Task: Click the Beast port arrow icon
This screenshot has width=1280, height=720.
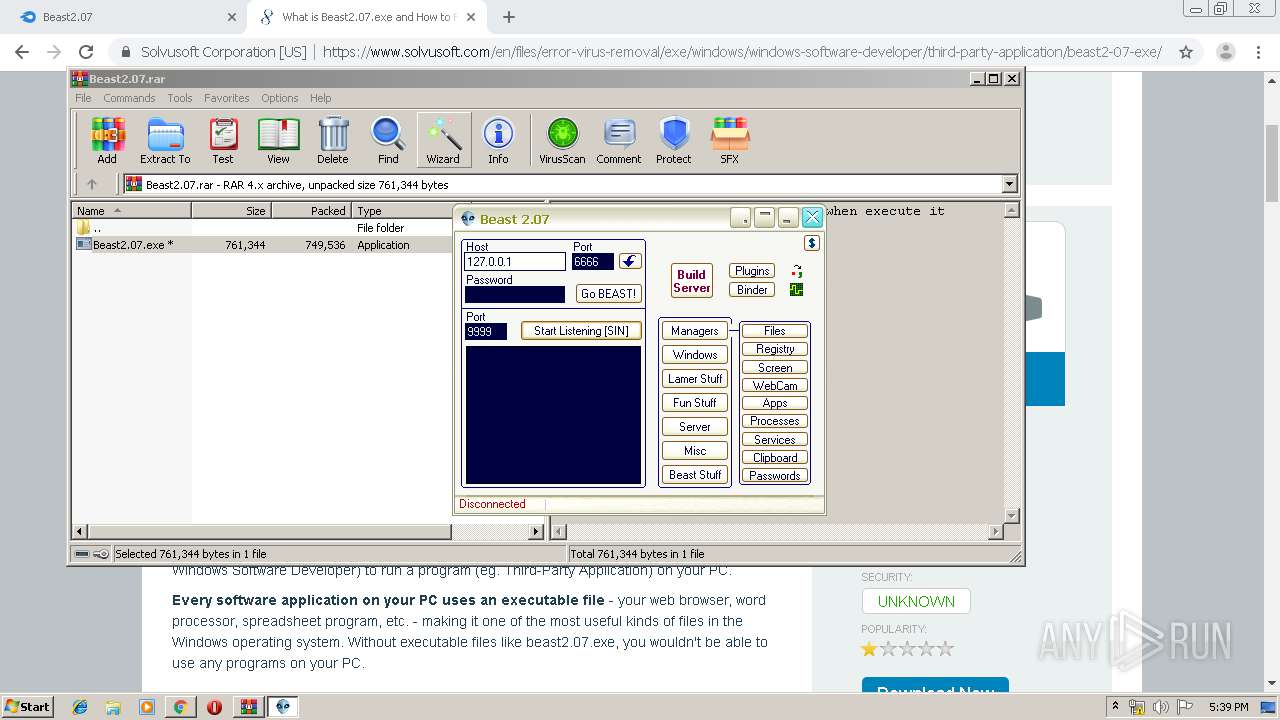Action: point(630,261)
